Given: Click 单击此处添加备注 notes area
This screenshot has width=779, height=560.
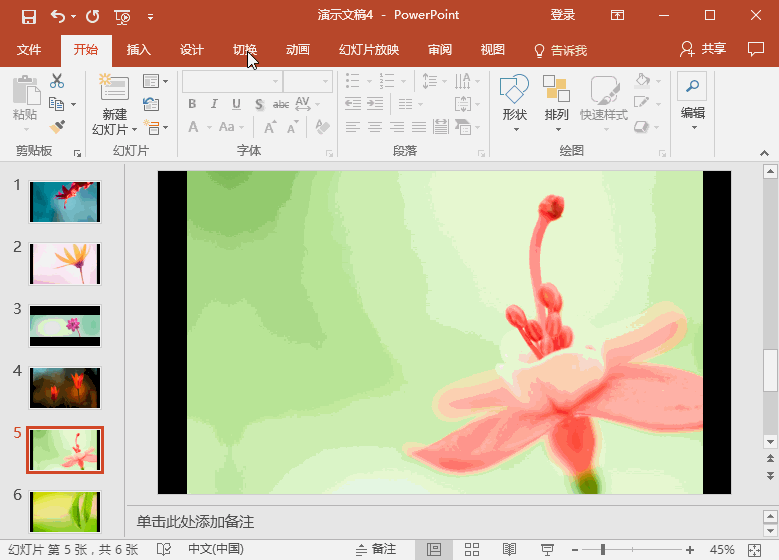Looking at the screenshot, I should pos(195,522).
